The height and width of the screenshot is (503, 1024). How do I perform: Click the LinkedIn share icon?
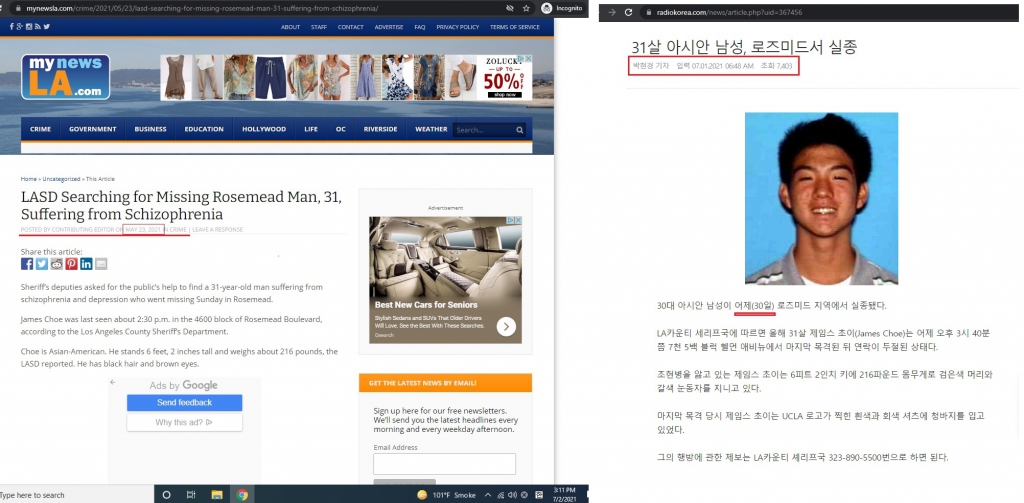coord(86,264)
